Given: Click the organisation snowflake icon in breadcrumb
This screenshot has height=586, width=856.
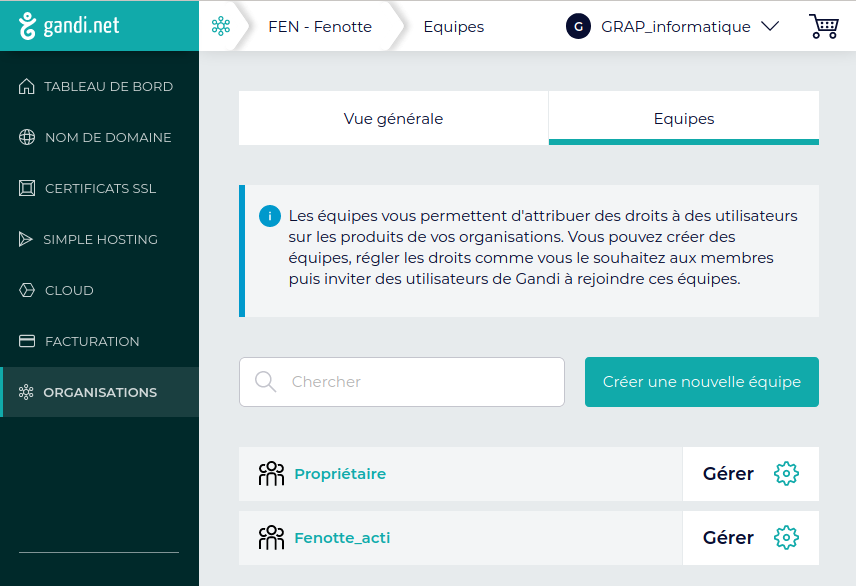Looking at the screenshot, I should click(221, 27).
